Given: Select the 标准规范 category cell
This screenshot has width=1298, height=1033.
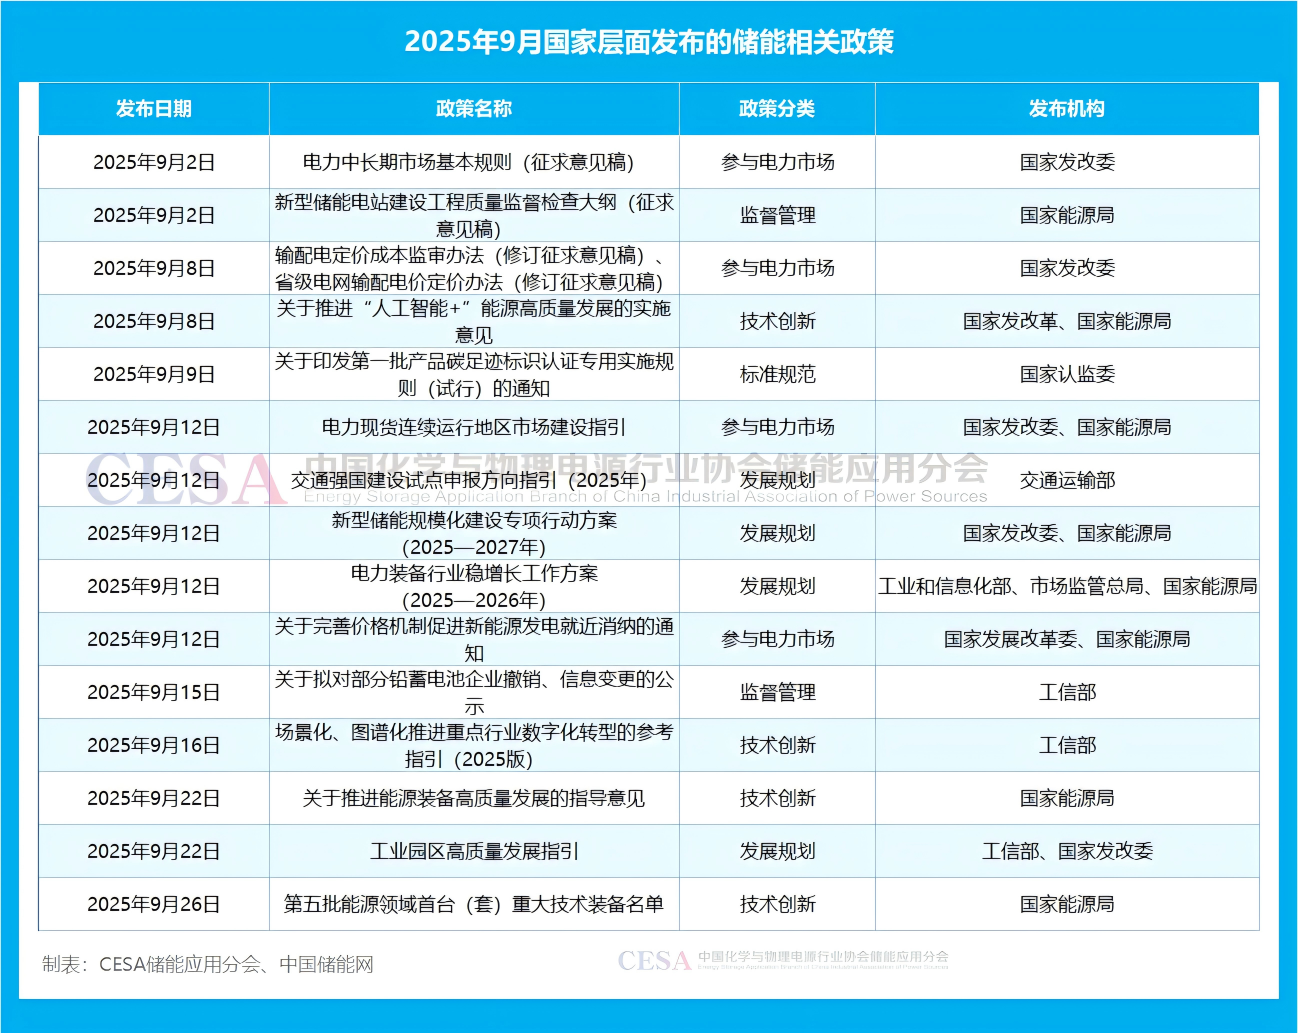Looking at the screenshot, I should [777, 374].
